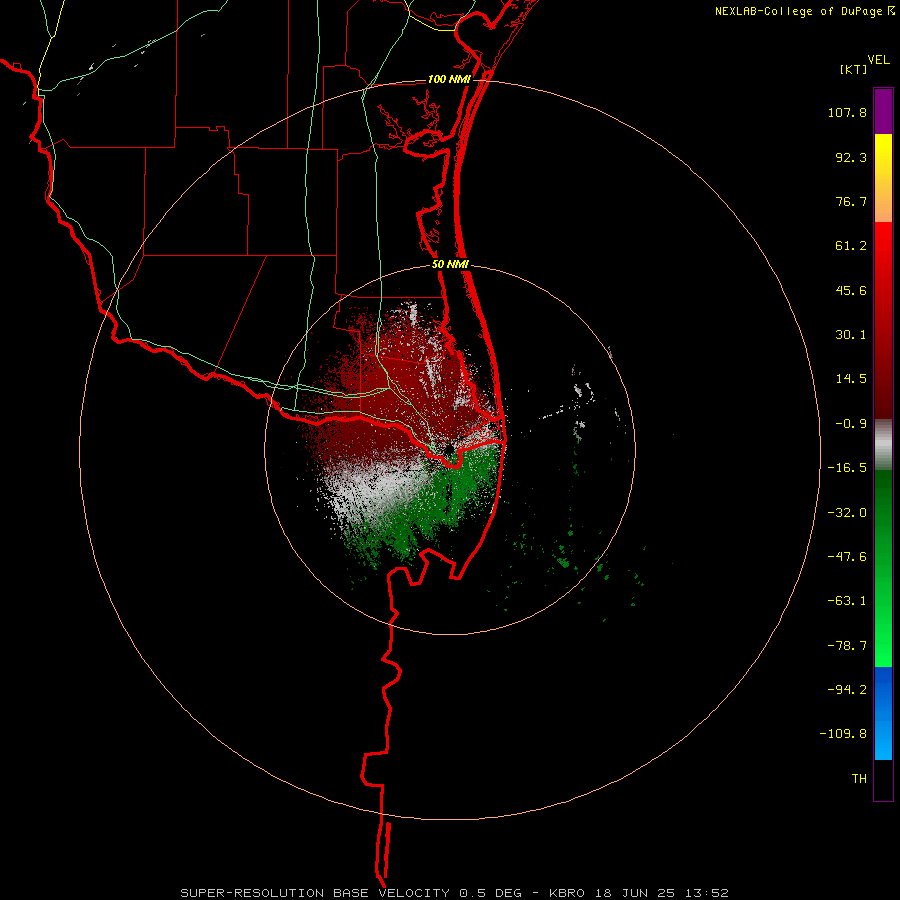
Task: Click the [KT] units label
Action: [854, 69]
